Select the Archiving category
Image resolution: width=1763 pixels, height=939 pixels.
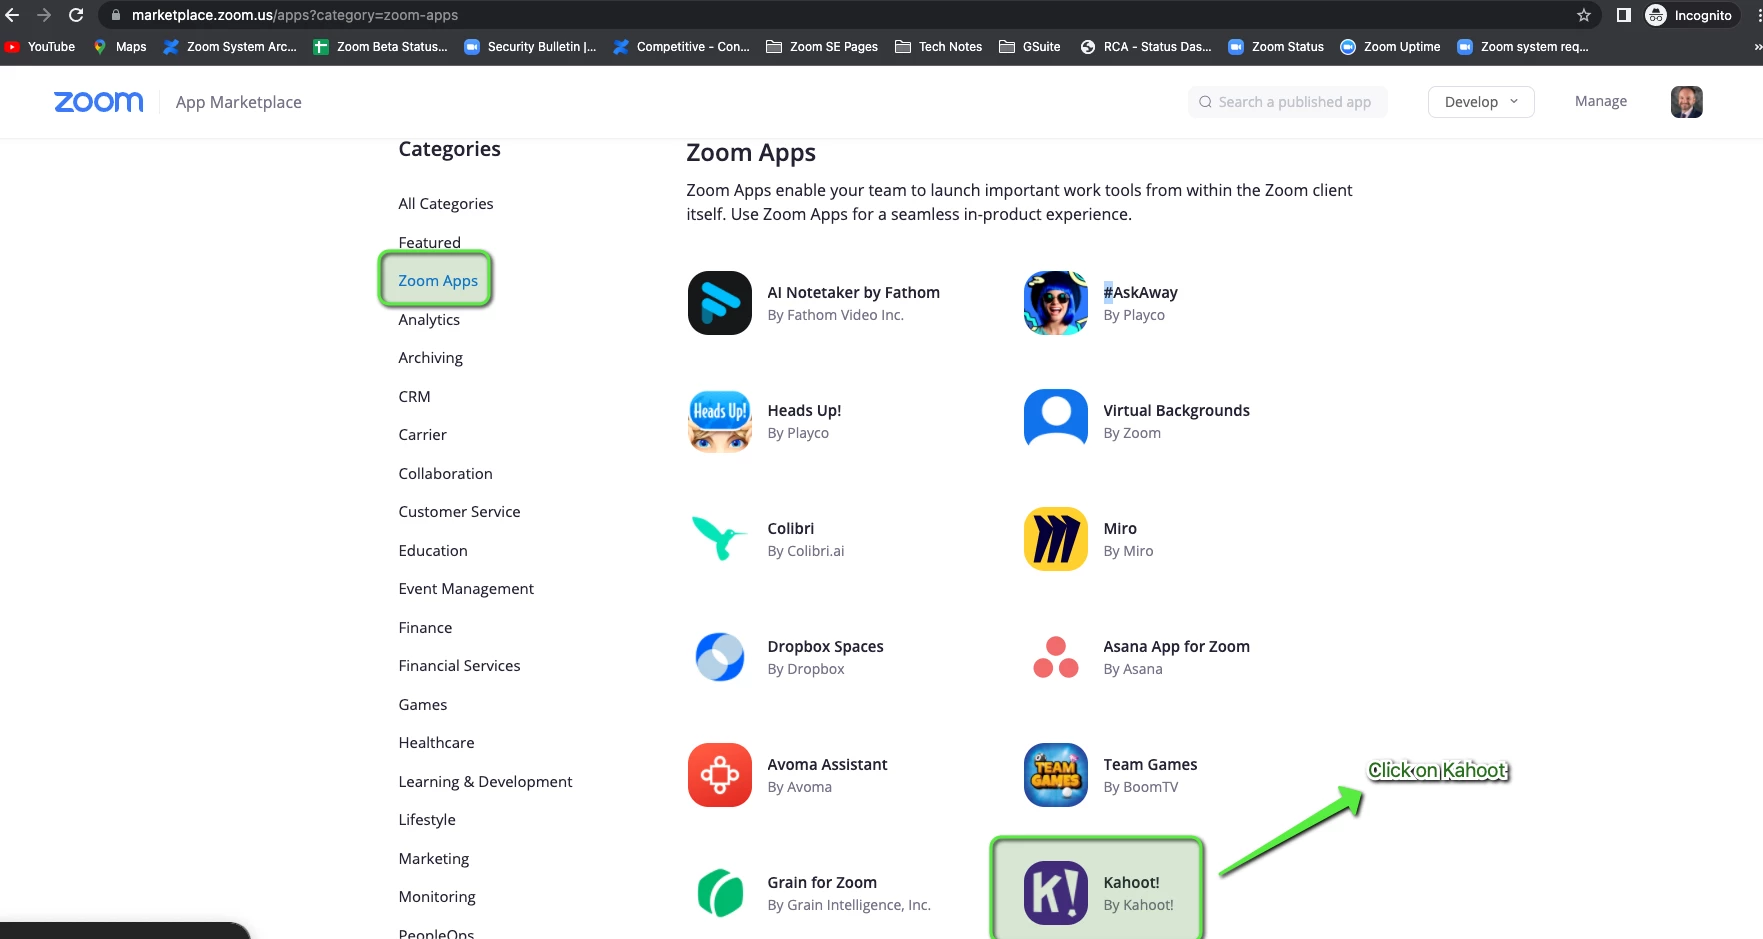tap(431, 358)
